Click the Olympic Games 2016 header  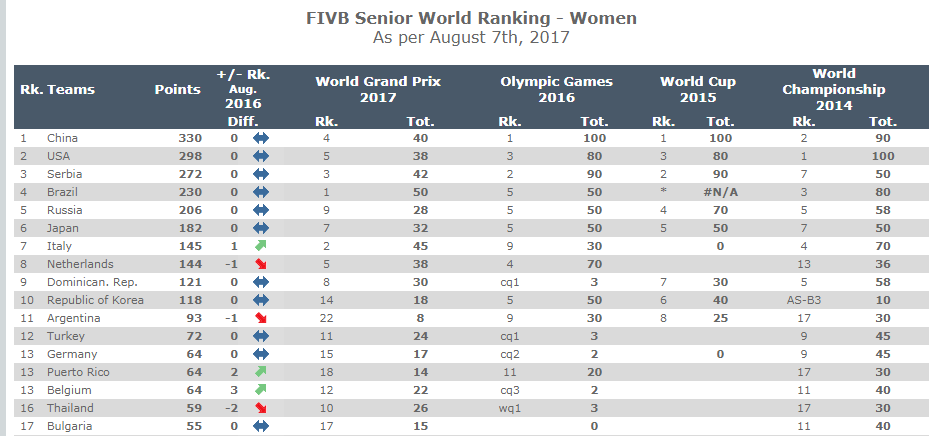(556, 90)
